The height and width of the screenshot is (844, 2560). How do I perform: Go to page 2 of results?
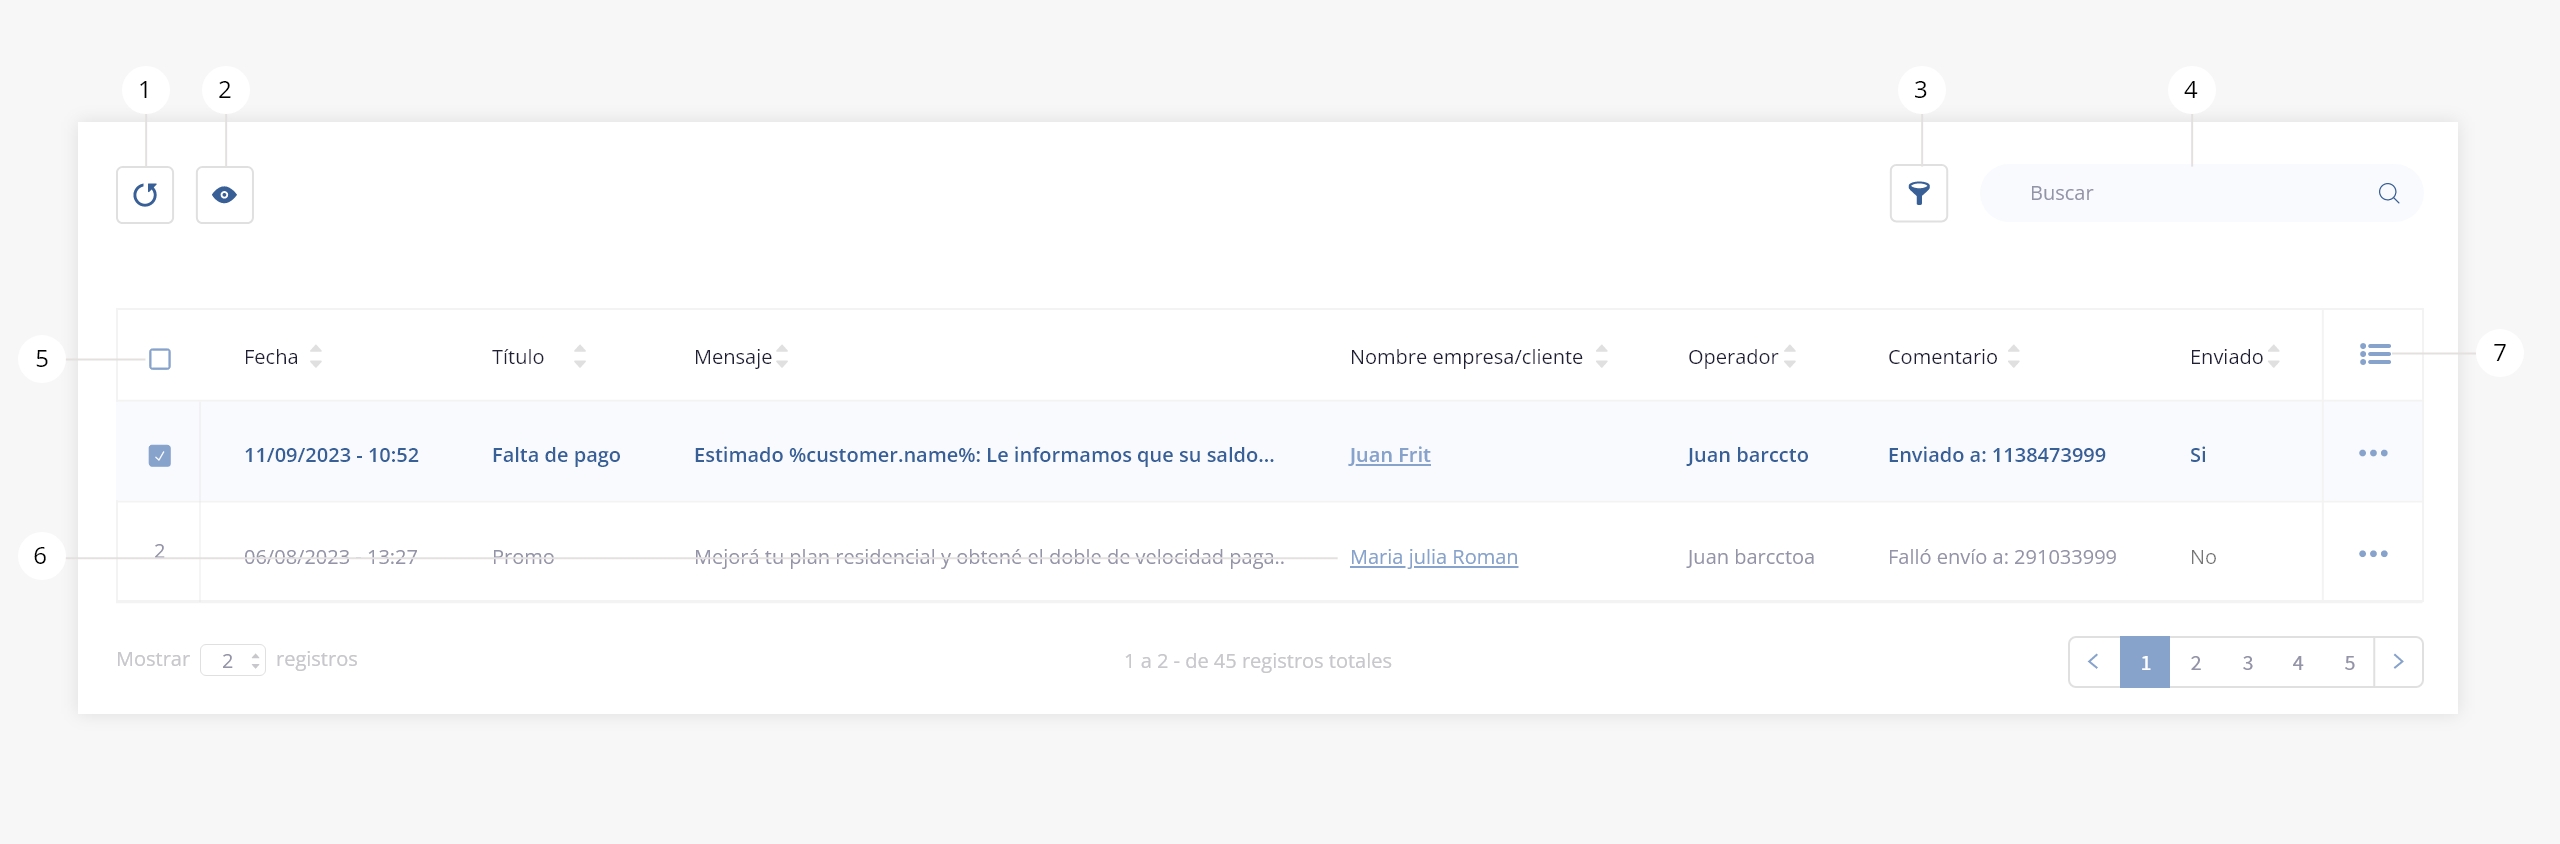pyautogui.click(x=2195, y=662)
